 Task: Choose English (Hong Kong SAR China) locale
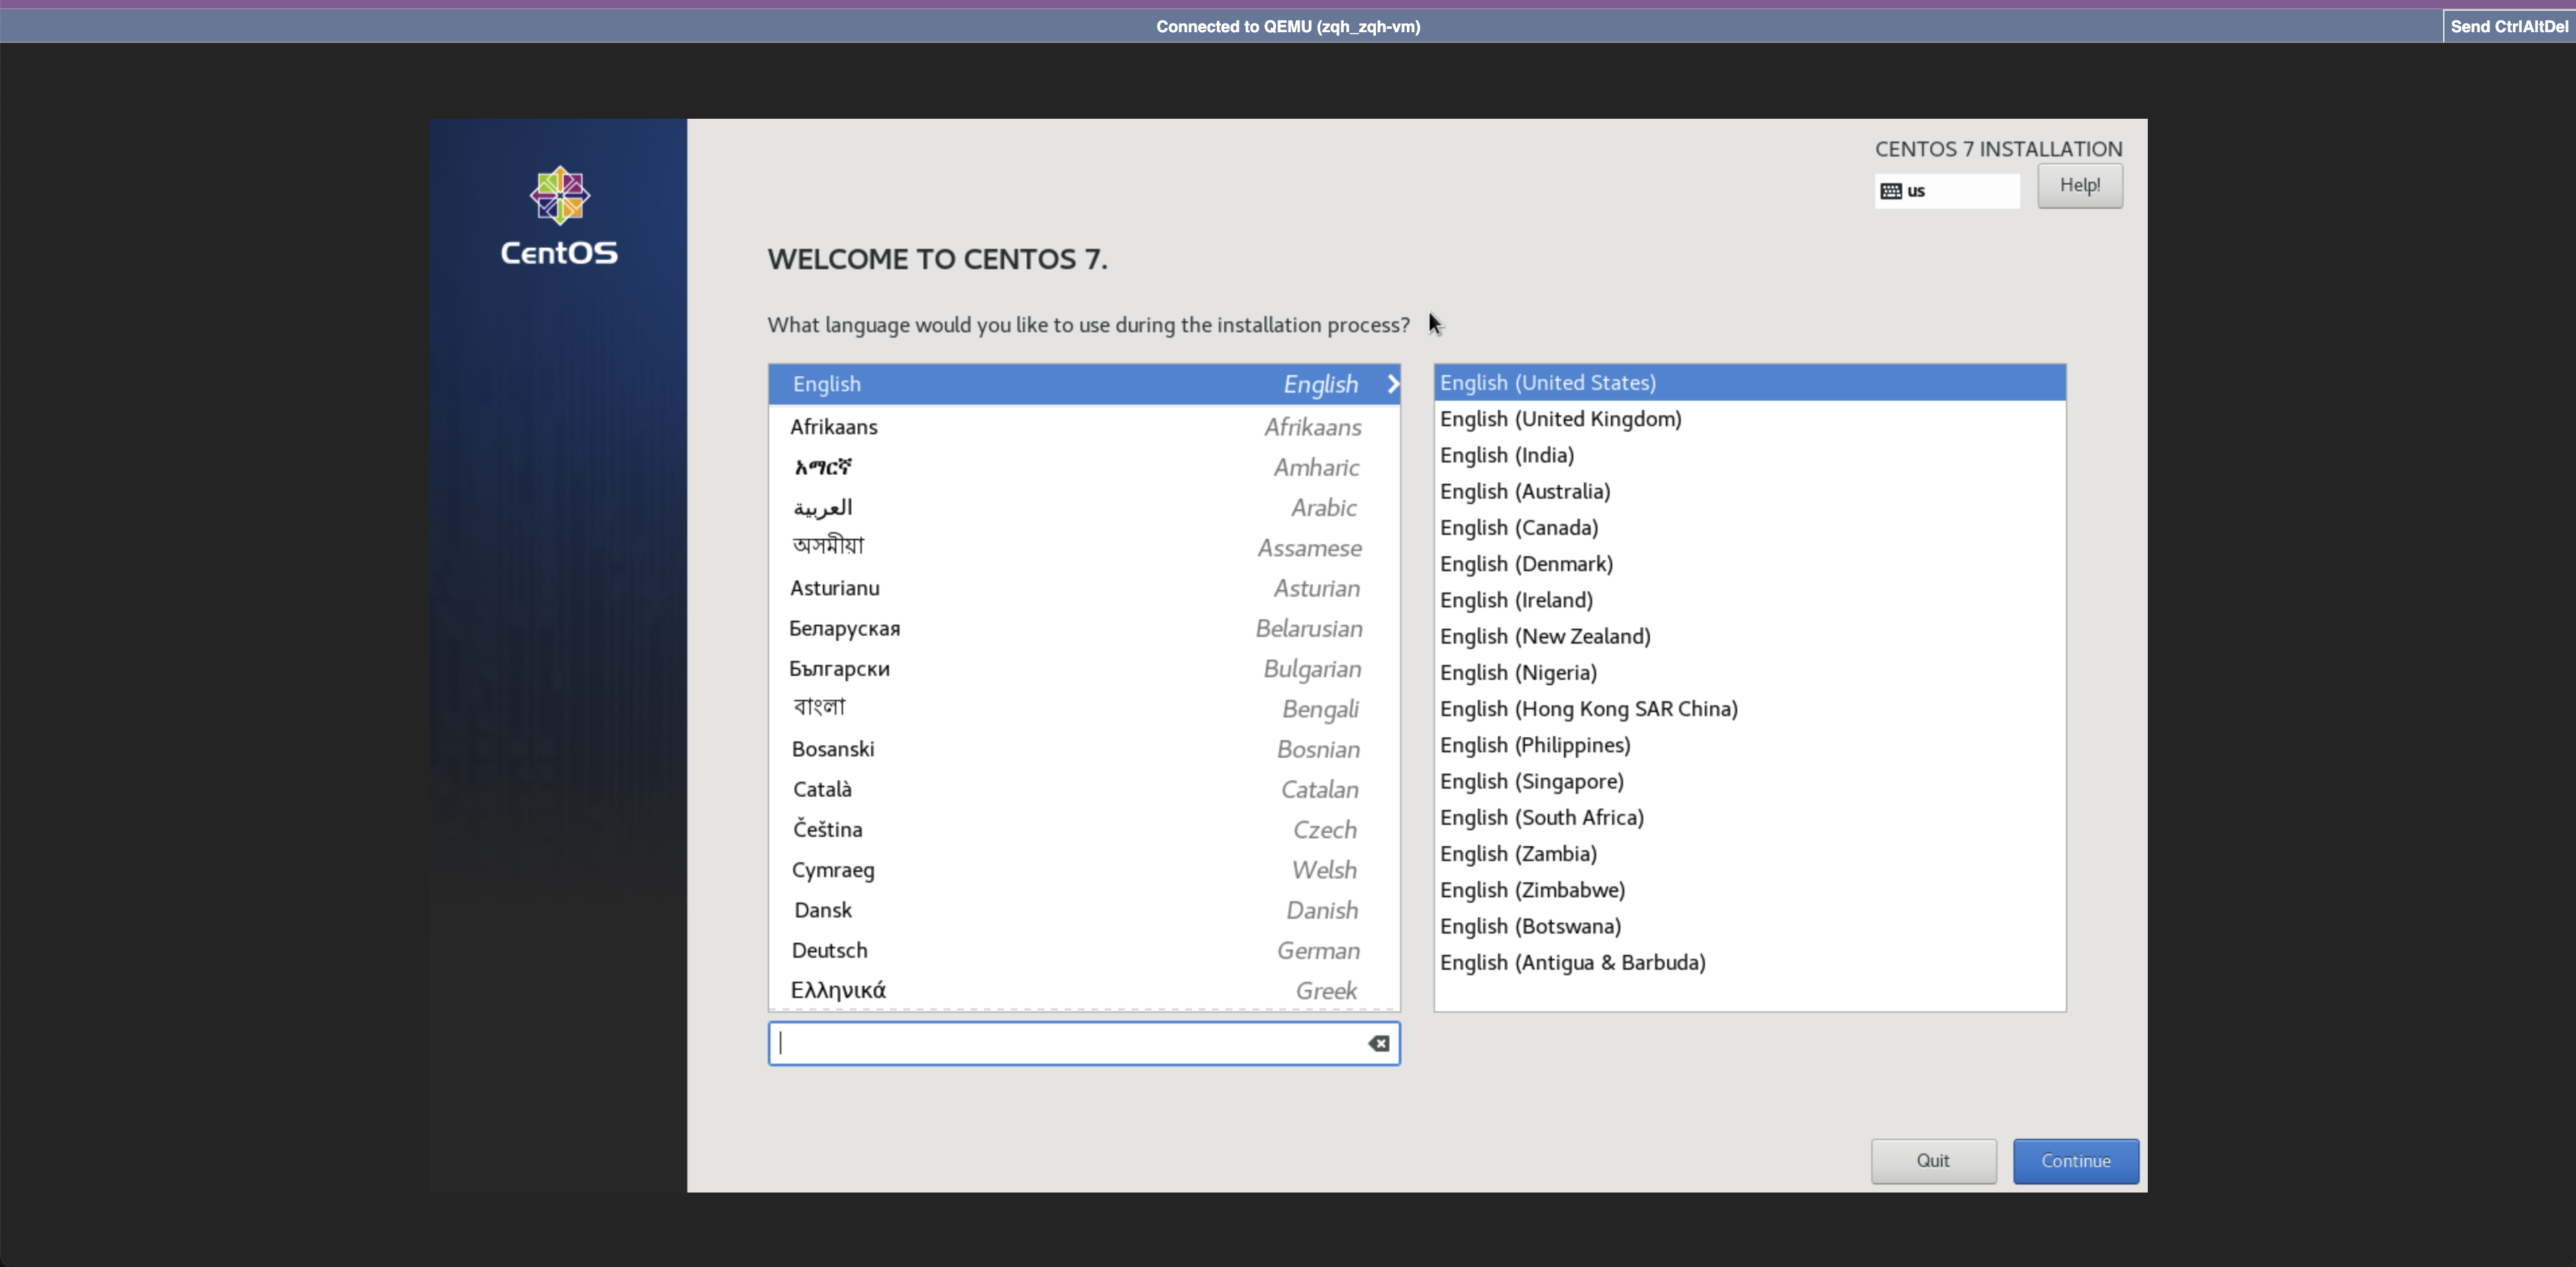[x=1750, y=709]
